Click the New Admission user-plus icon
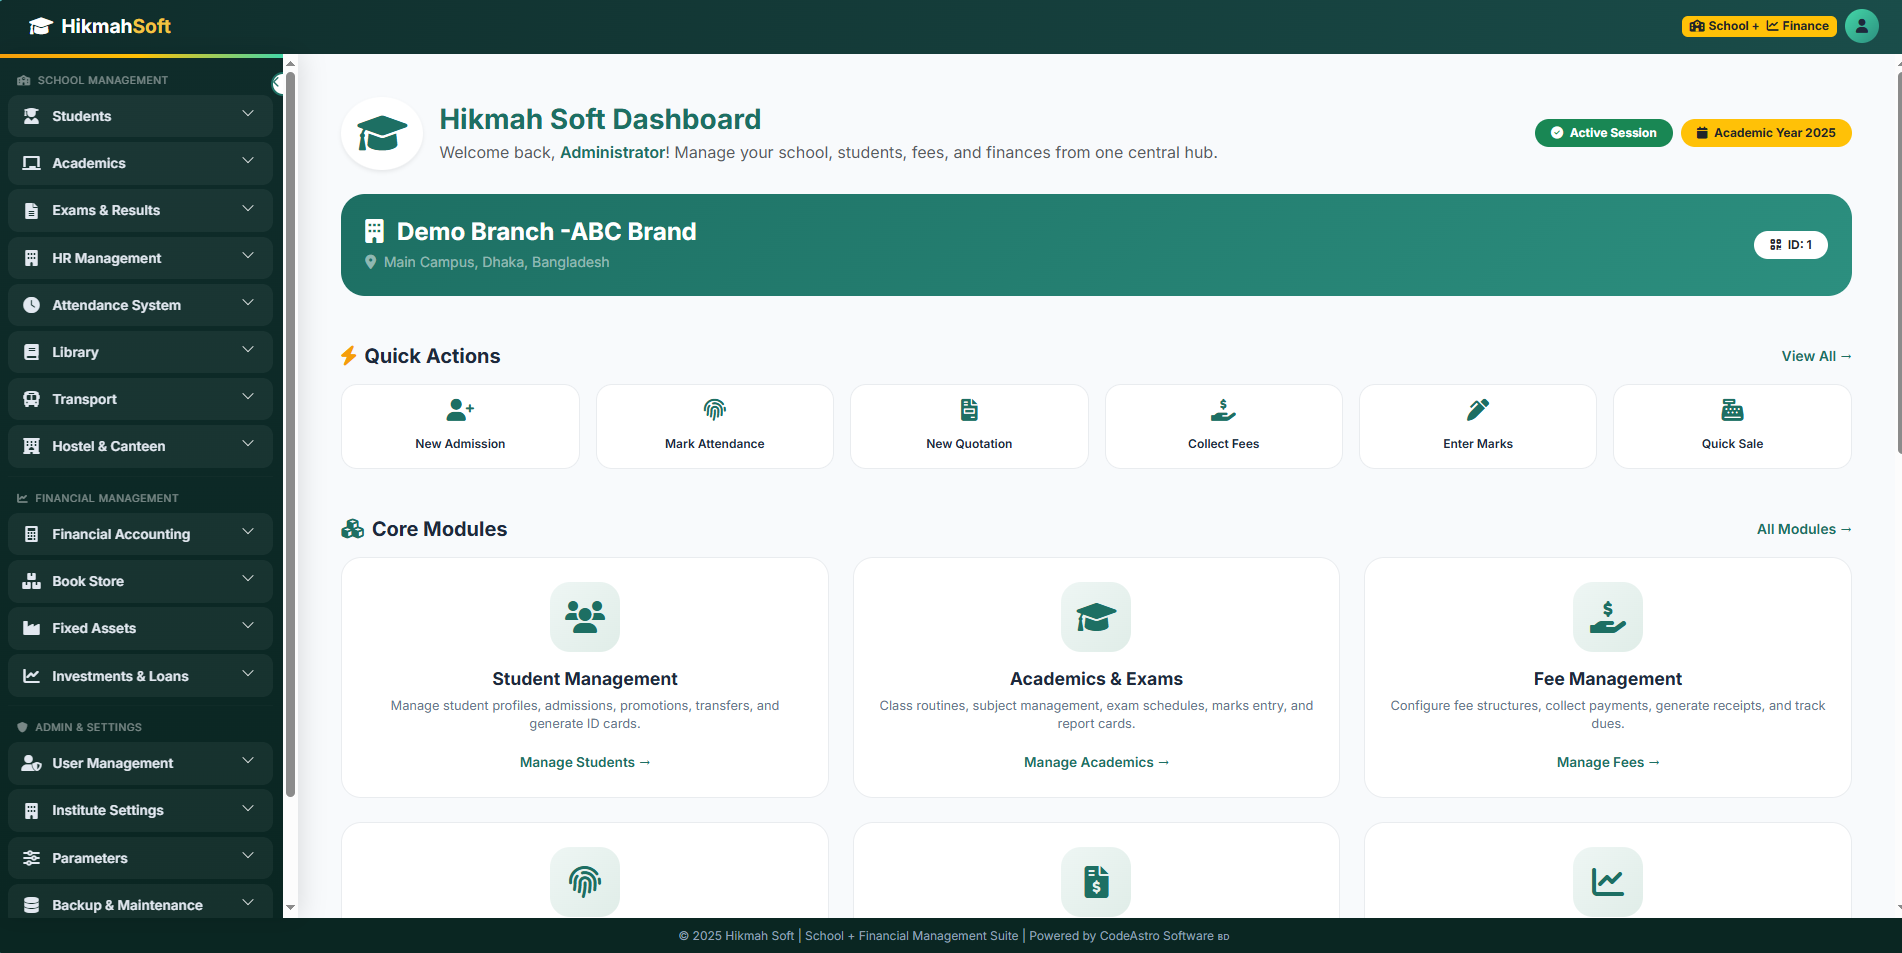The height and width of the screenshot is (953, 1902). coord(460,410)
